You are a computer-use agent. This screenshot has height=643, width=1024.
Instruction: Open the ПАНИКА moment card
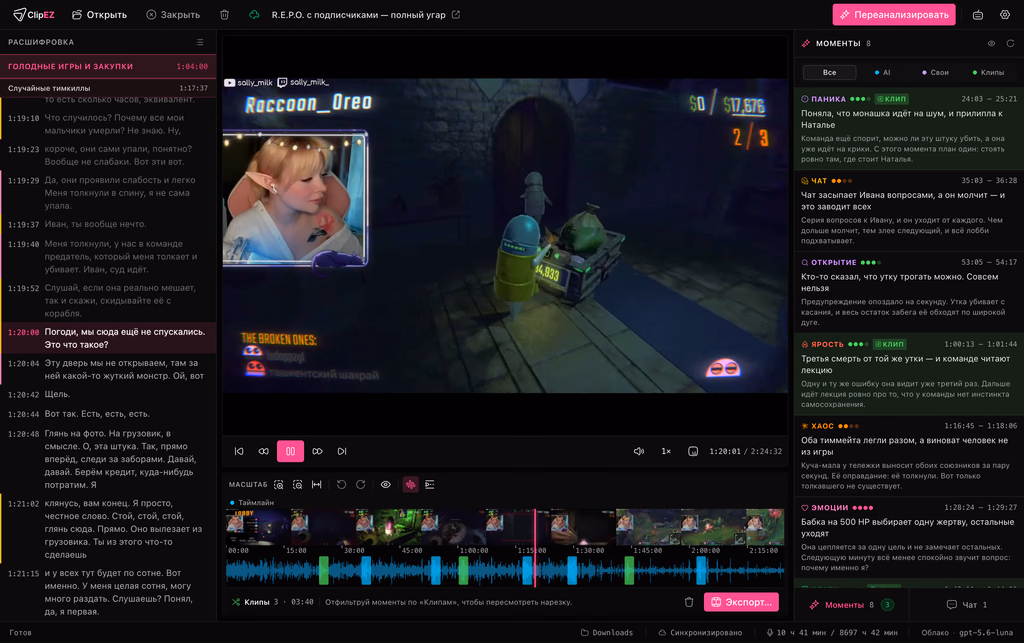pyautogui.click(x=909, y=129)
